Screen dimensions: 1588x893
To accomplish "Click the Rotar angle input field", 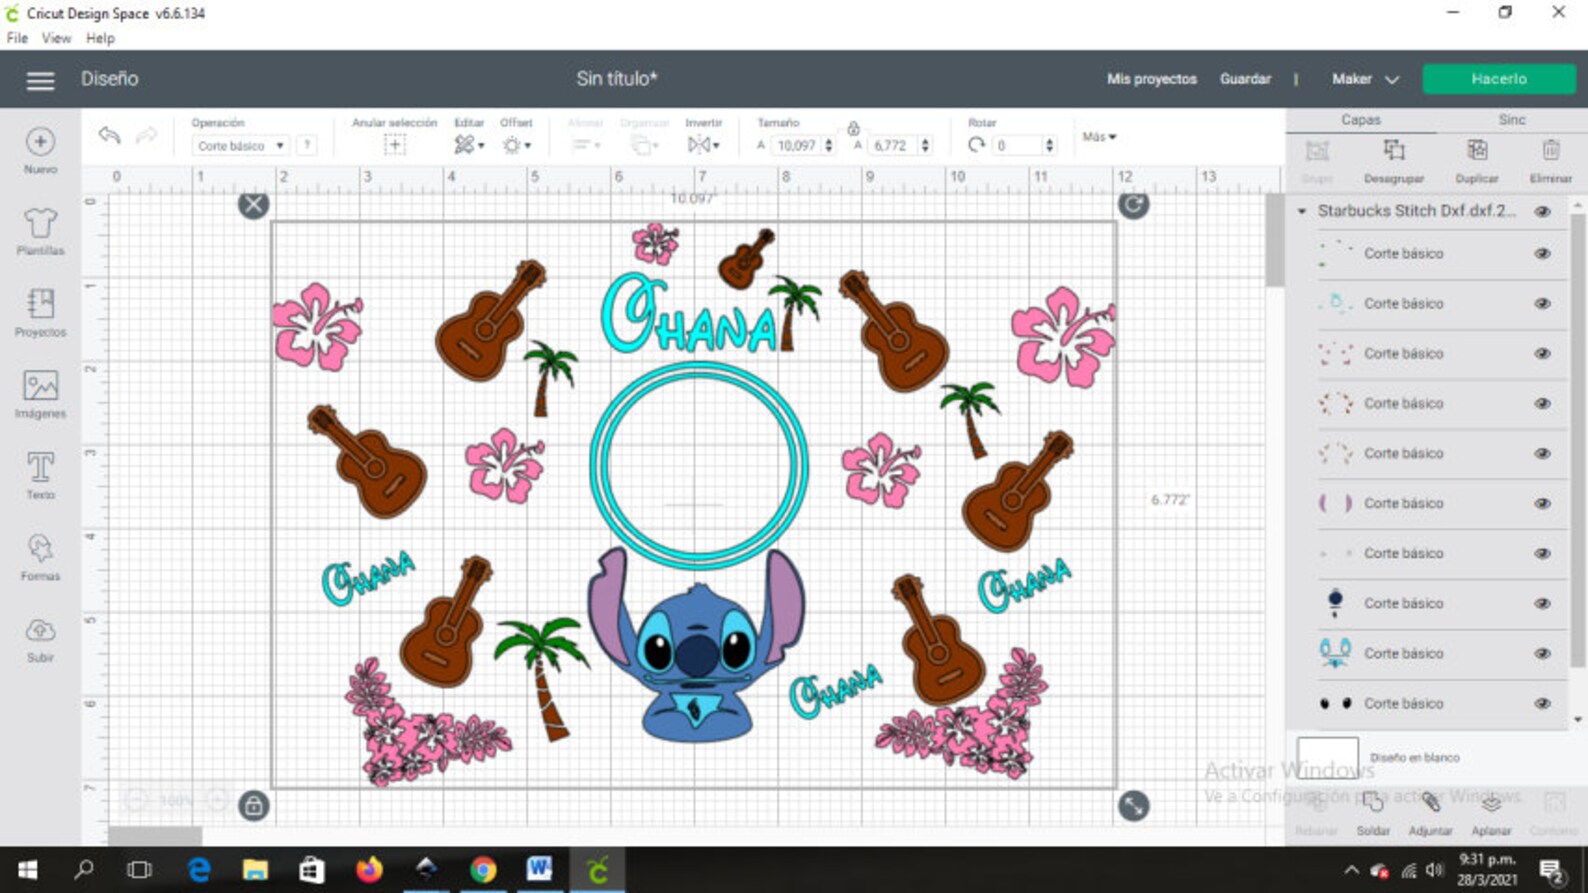I will 1018,146.
